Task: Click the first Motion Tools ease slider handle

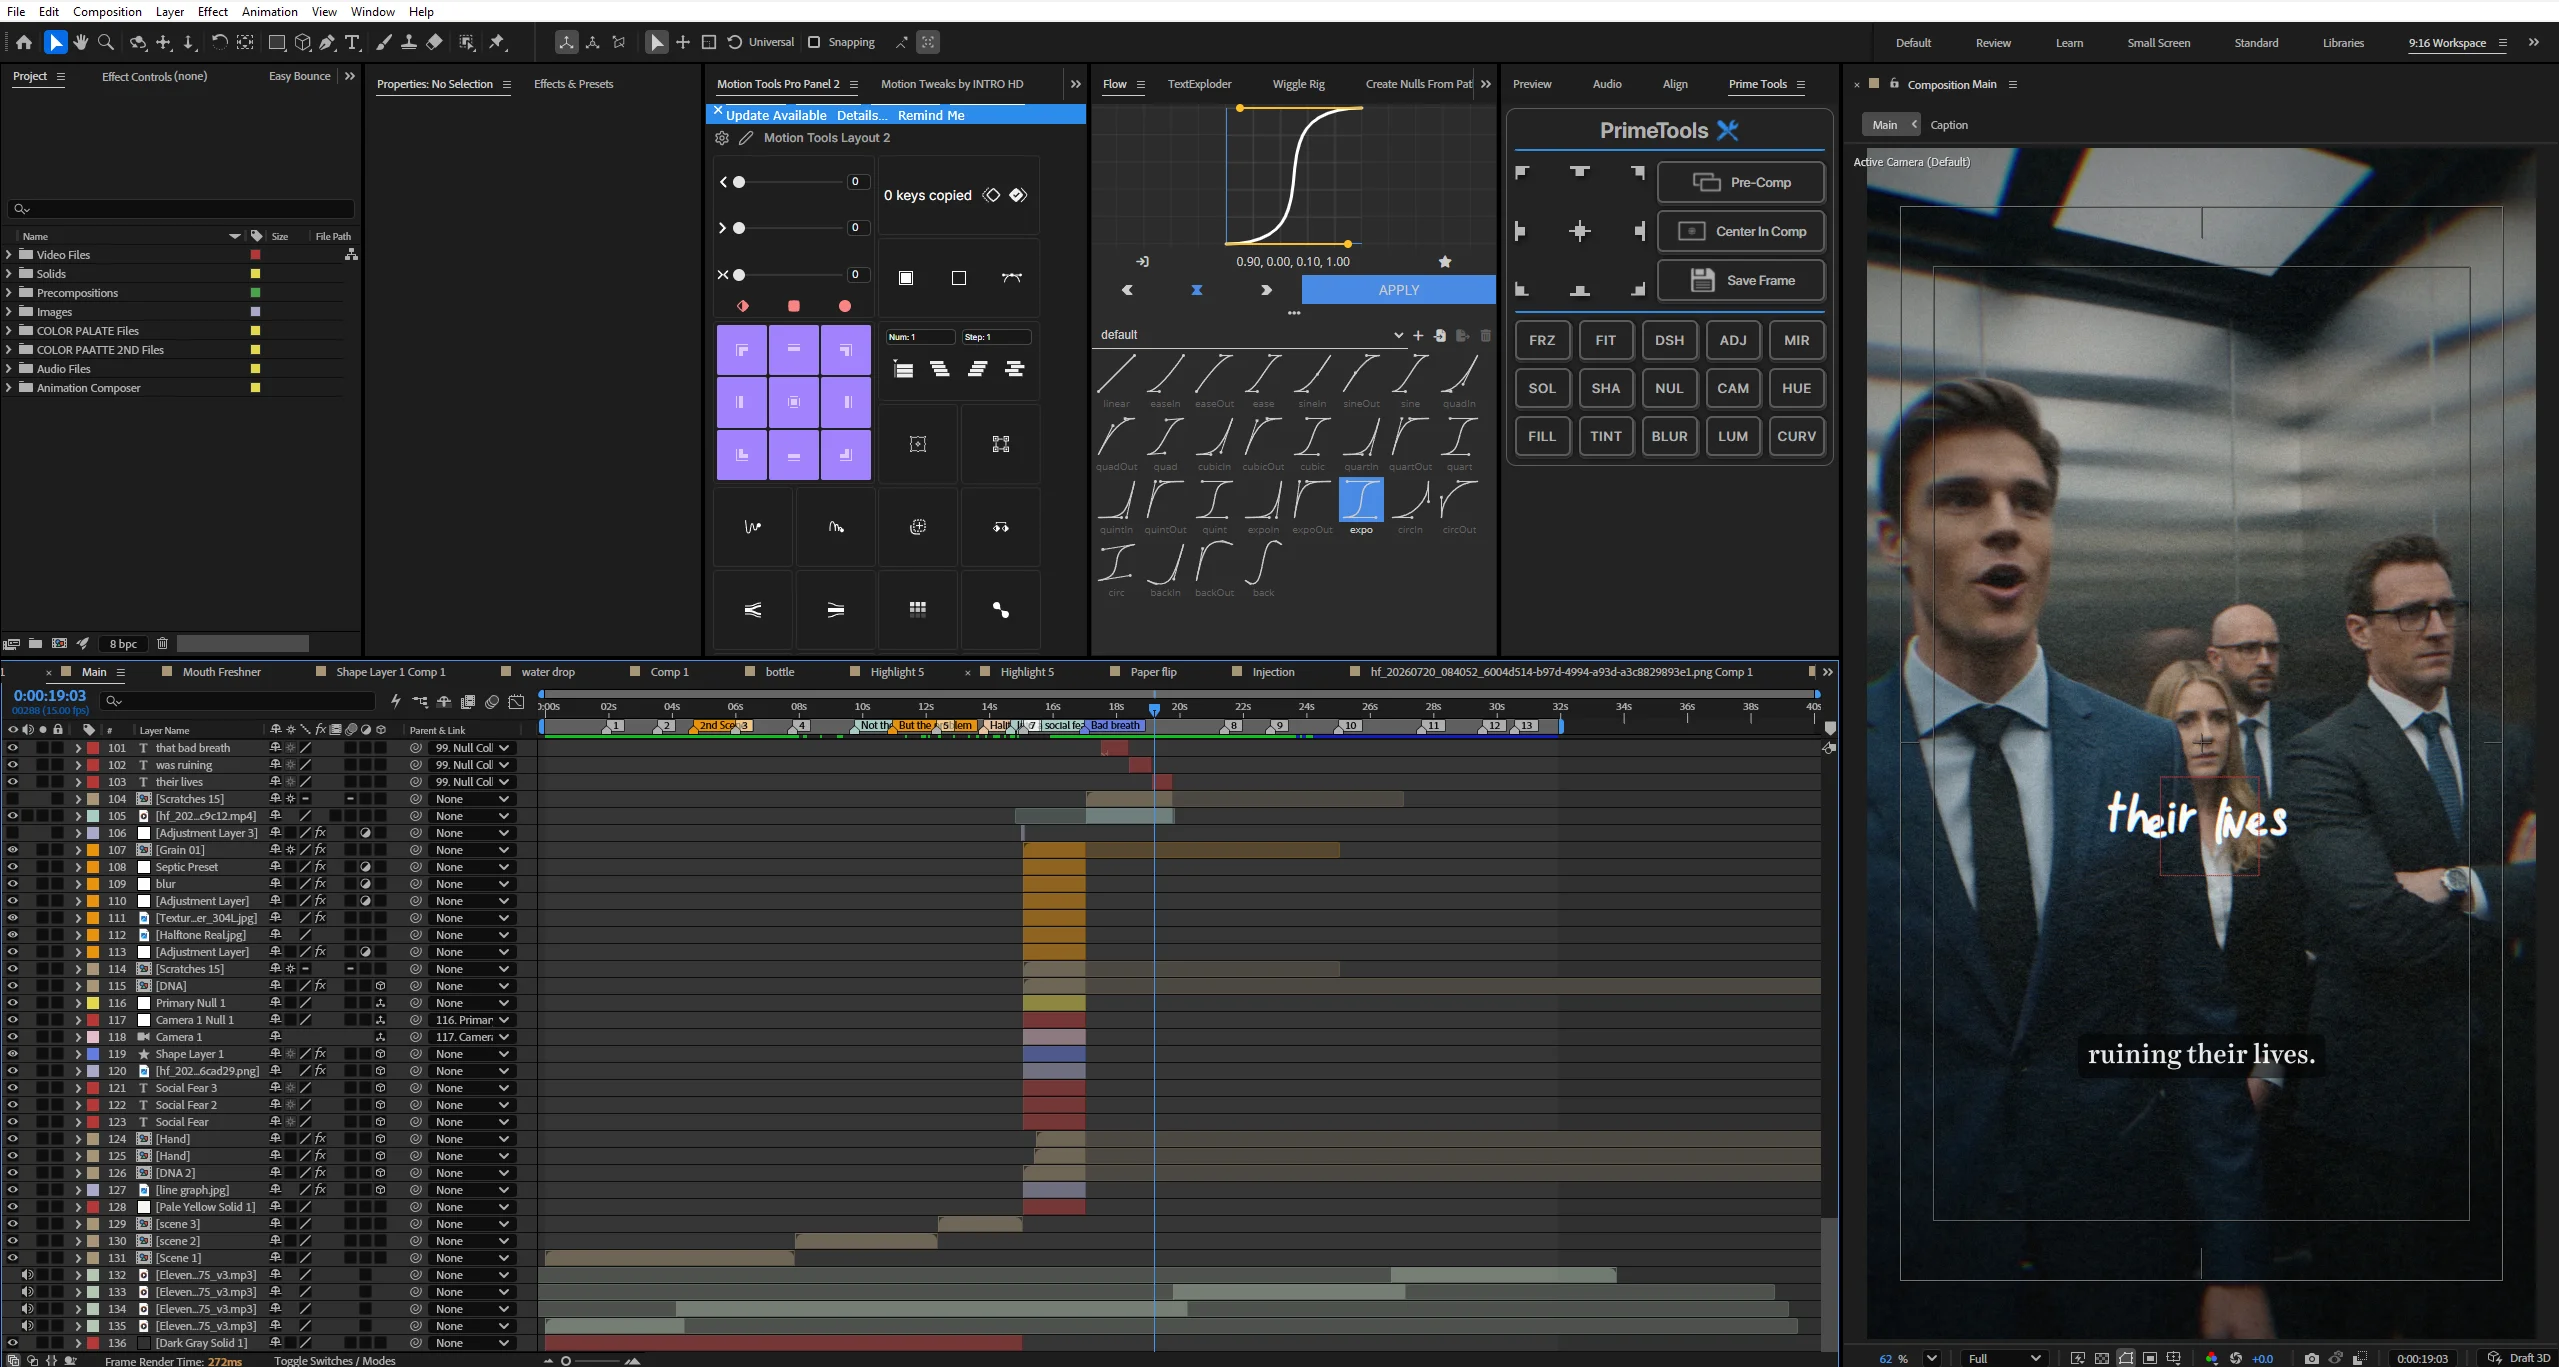Action: (x=739, y=182)
